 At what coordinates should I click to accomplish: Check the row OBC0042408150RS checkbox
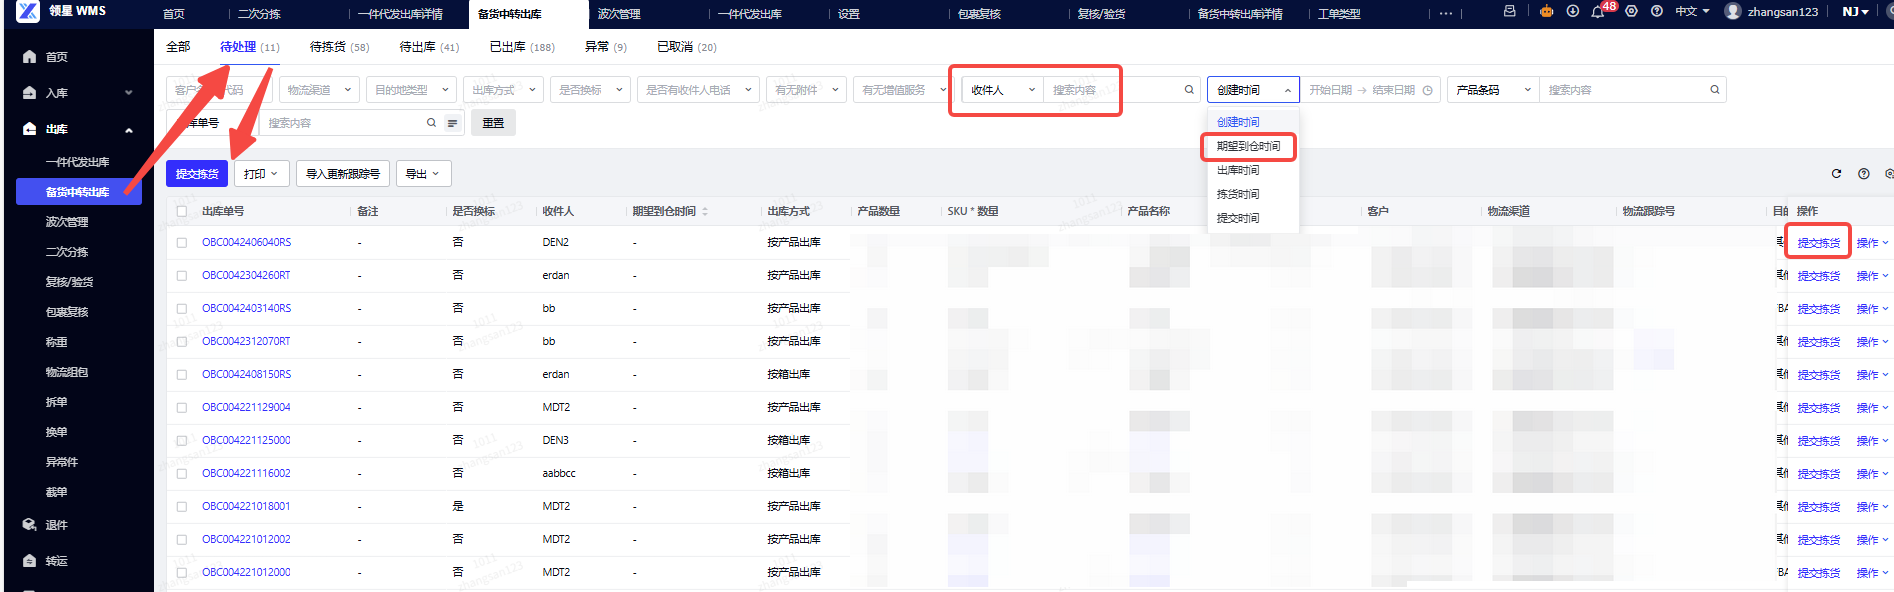point(182,375)
